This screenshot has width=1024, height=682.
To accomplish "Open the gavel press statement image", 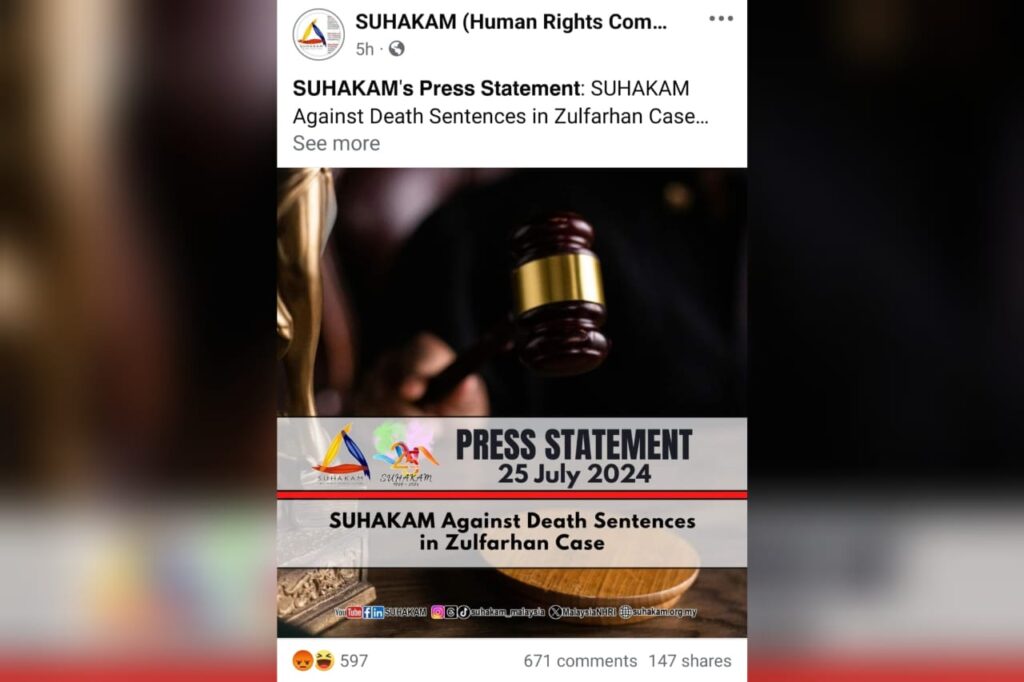I will tap(512, 402).
